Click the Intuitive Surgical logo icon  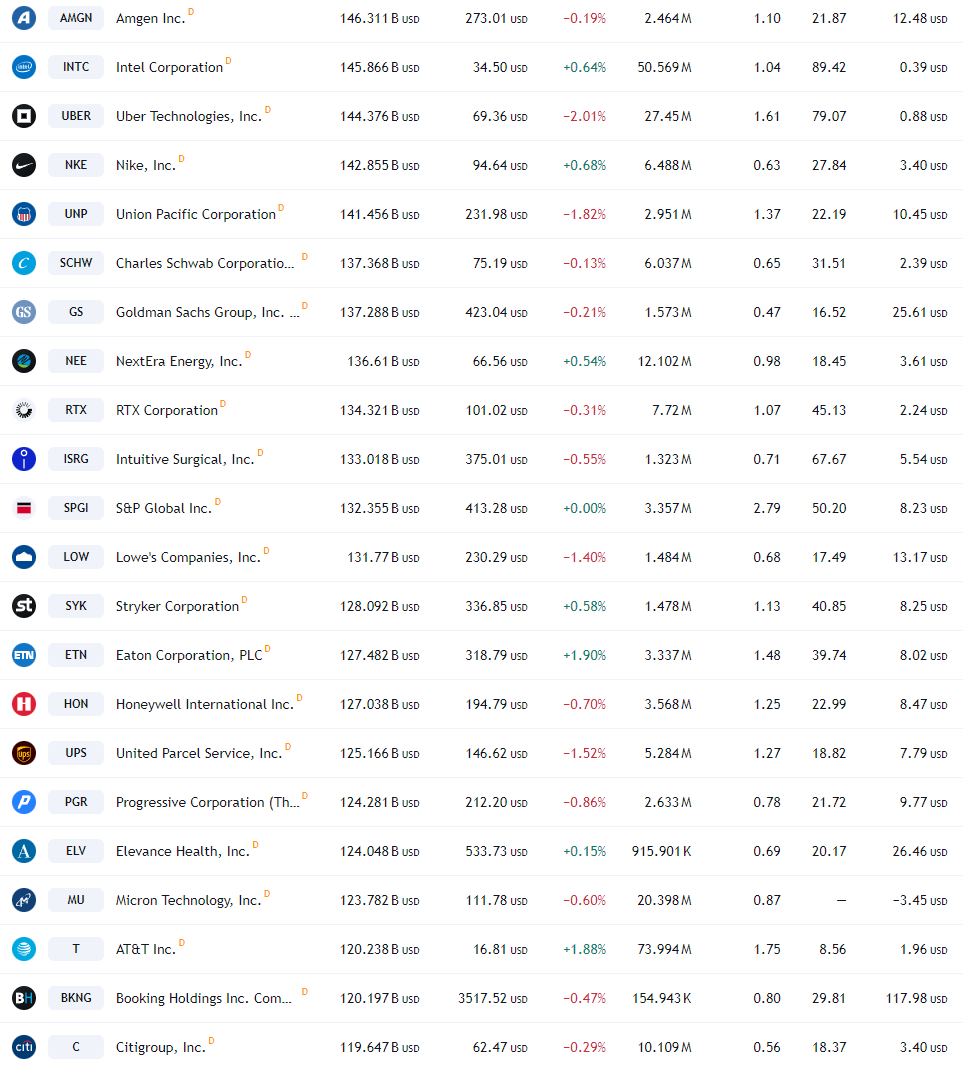(24, 459)
